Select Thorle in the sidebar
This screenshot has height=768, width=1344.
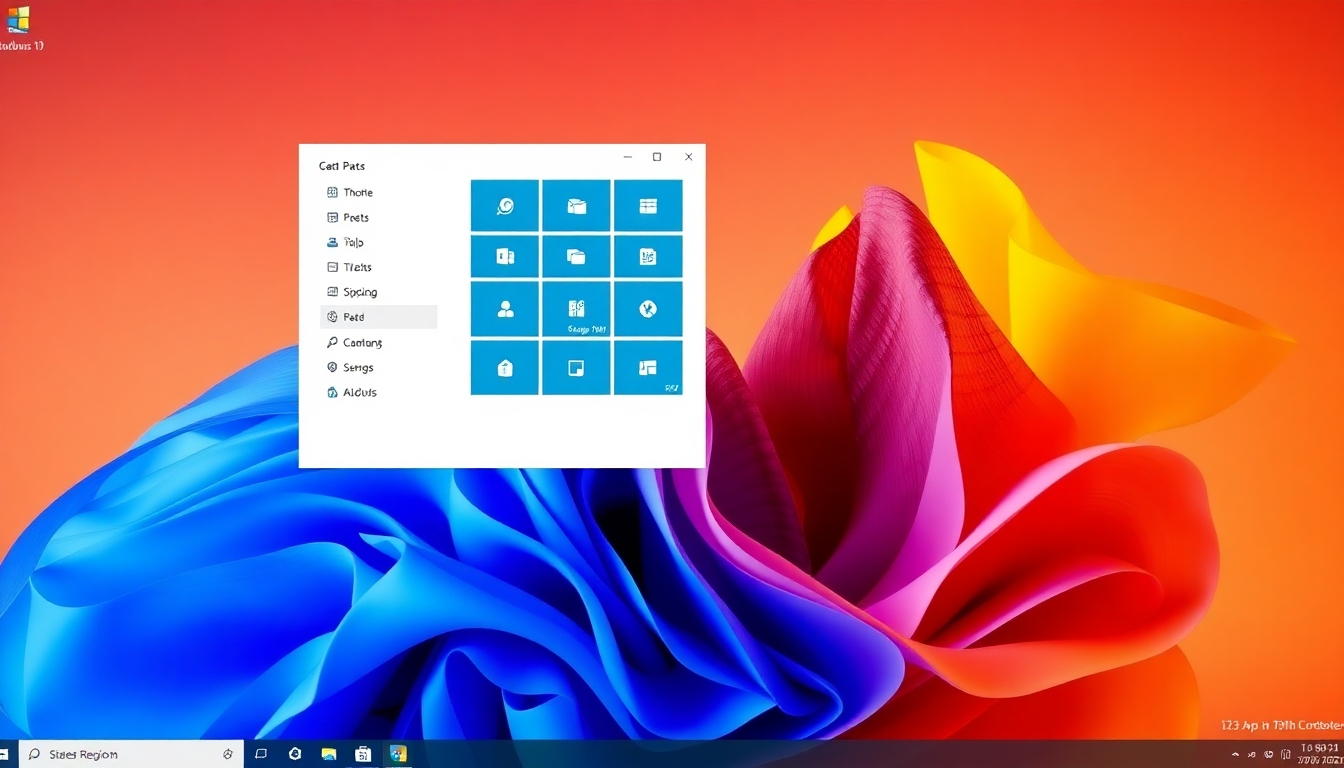tap(357, 192)
